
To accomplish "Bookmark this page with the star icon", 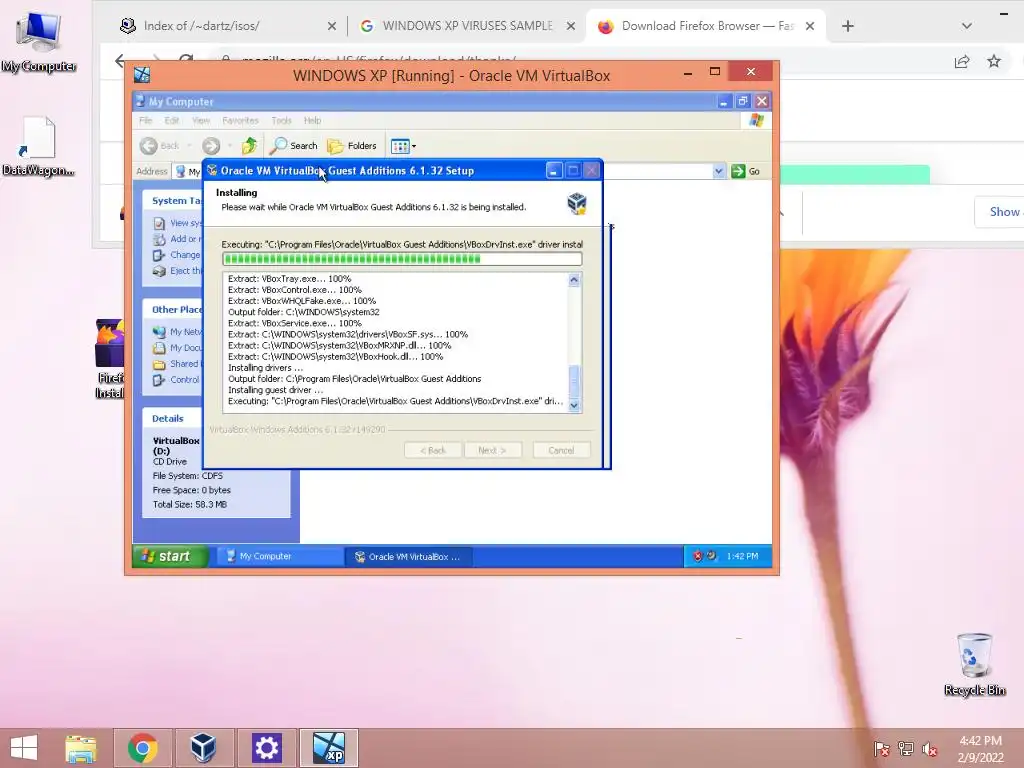I will (x=994, y=61).
